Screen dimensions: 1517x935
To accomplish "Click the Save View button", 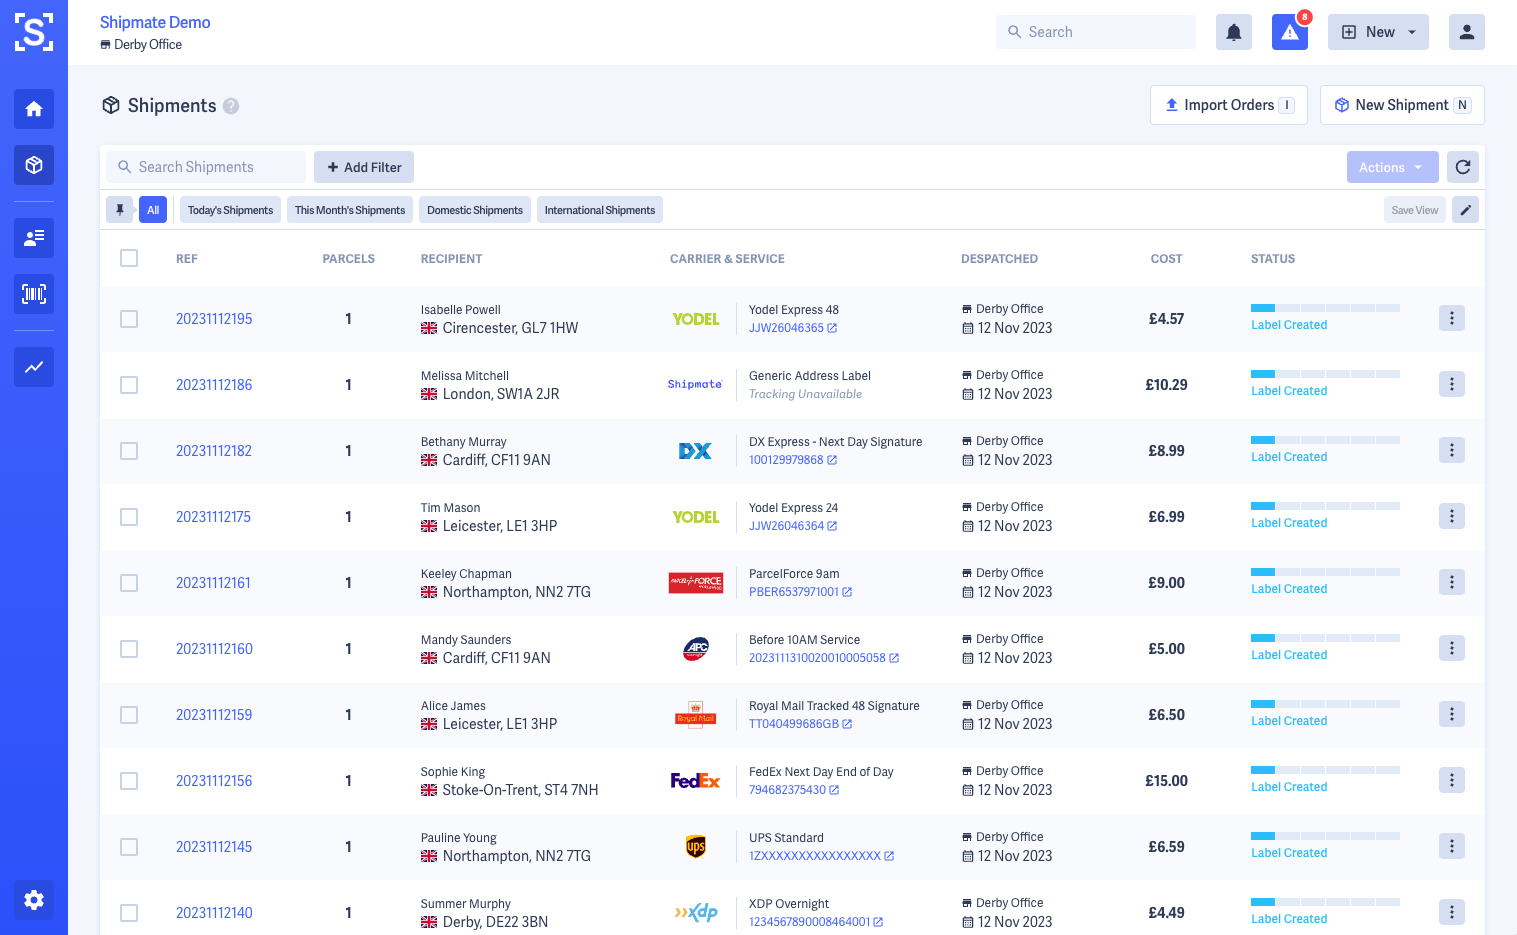I will [x=1415, y=210].
